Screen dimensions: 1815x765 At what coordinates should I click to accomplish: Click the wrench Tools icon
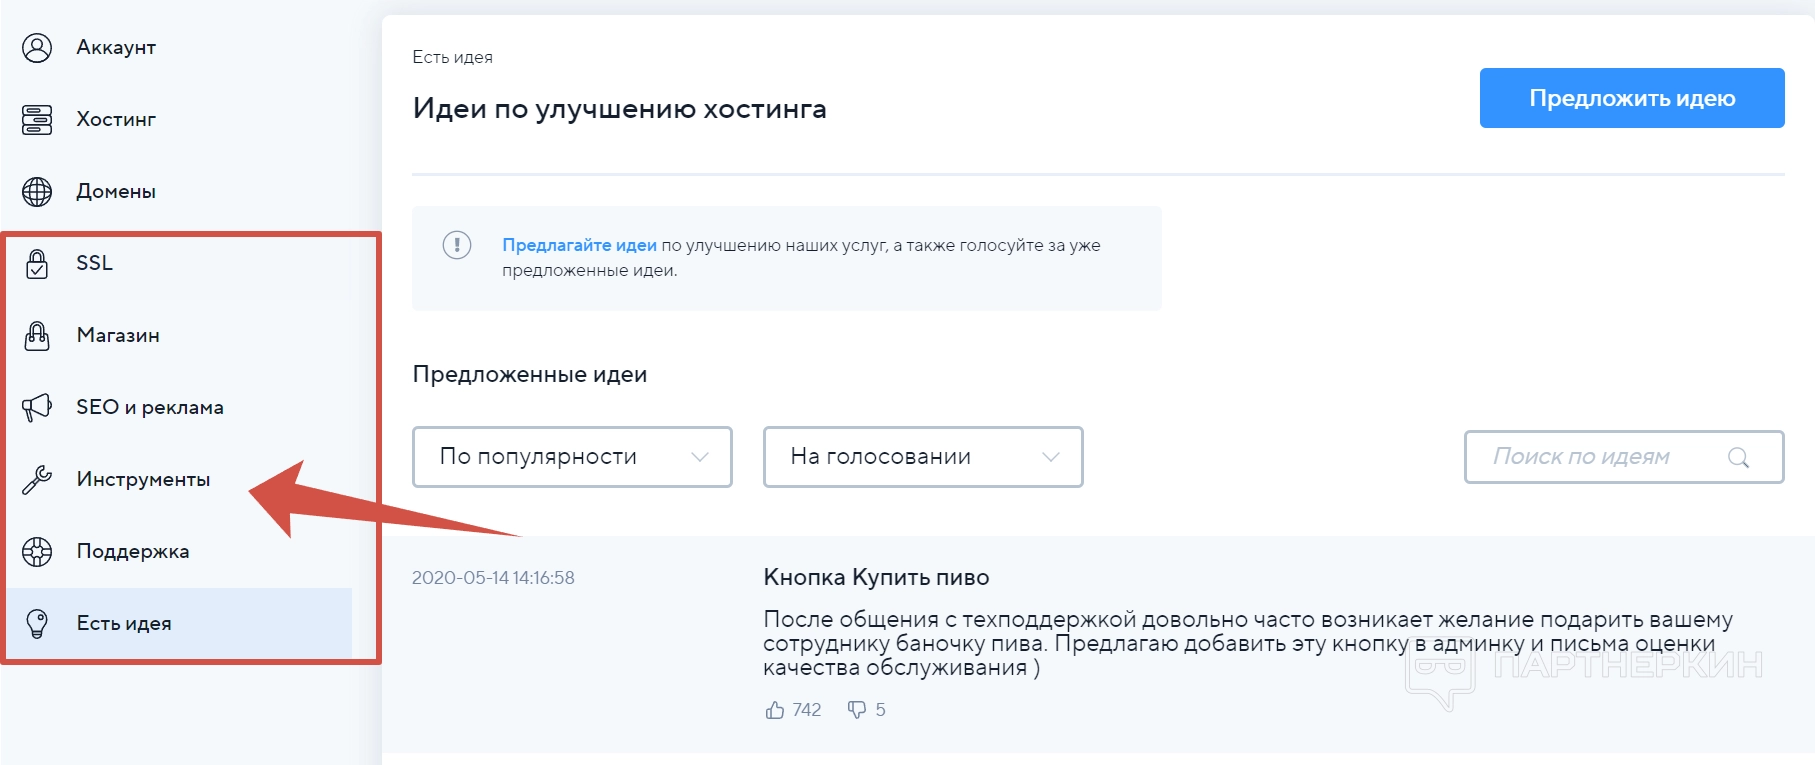(37, 480)
